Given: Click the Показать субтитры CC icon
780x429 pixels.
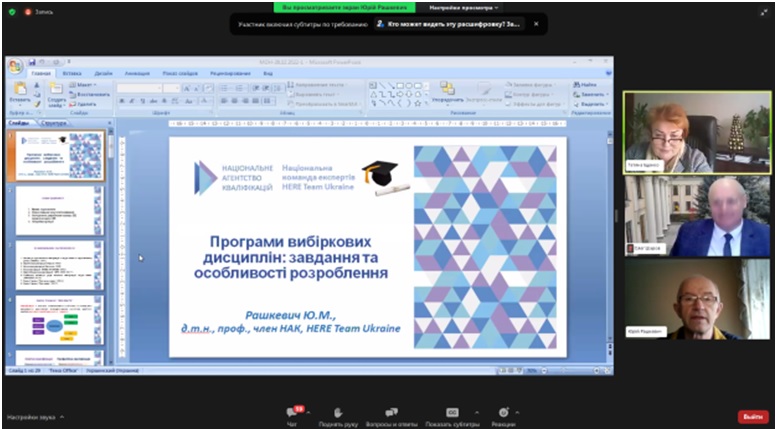Looking at the screenshot, I should (x=452, y=413).
